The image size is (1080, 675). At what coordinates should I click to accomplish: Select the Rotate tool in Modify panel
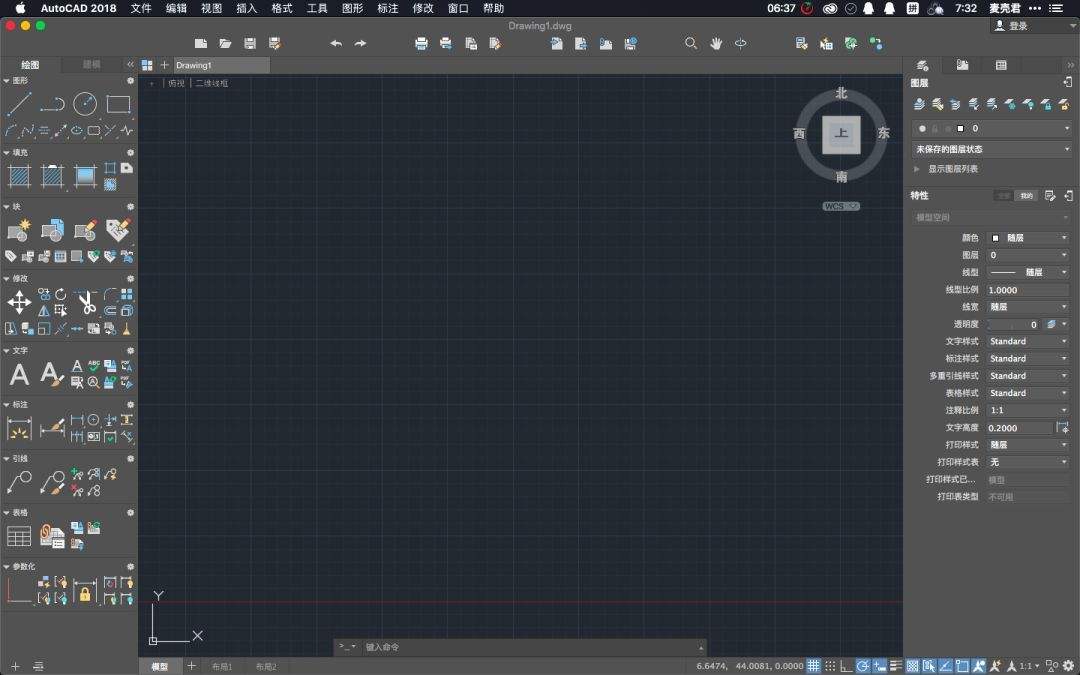[x=61, y=294]
